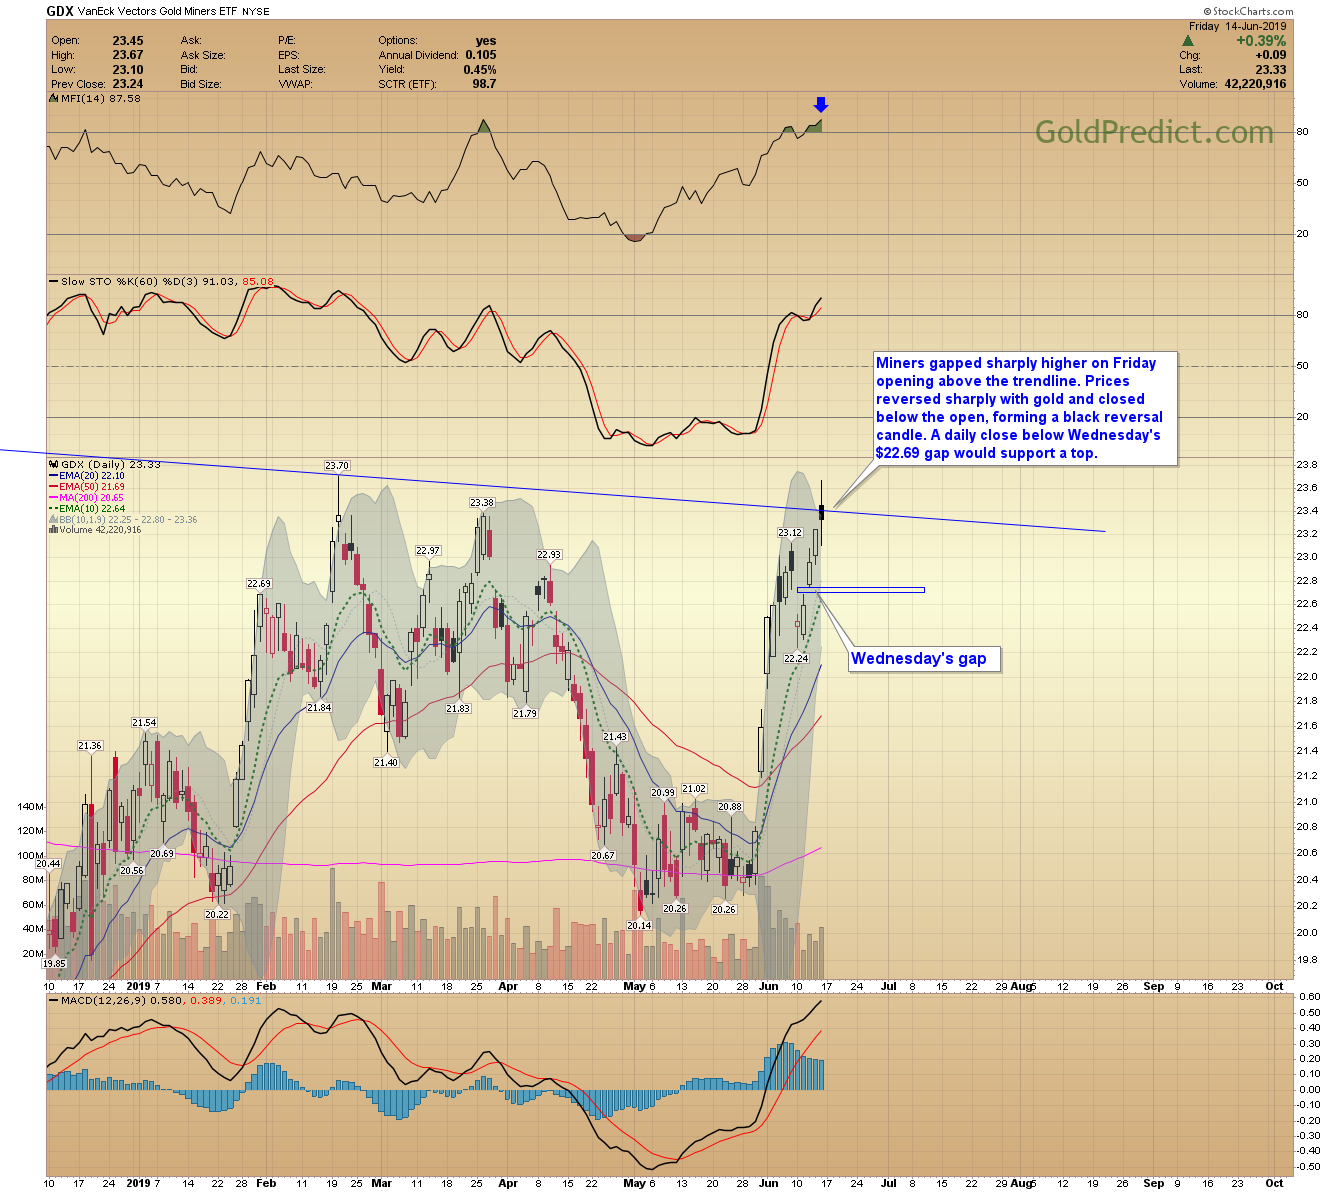Click the 22.93 price label
Viewport: 1340px width, 1192px height.
tap(549, 555)
